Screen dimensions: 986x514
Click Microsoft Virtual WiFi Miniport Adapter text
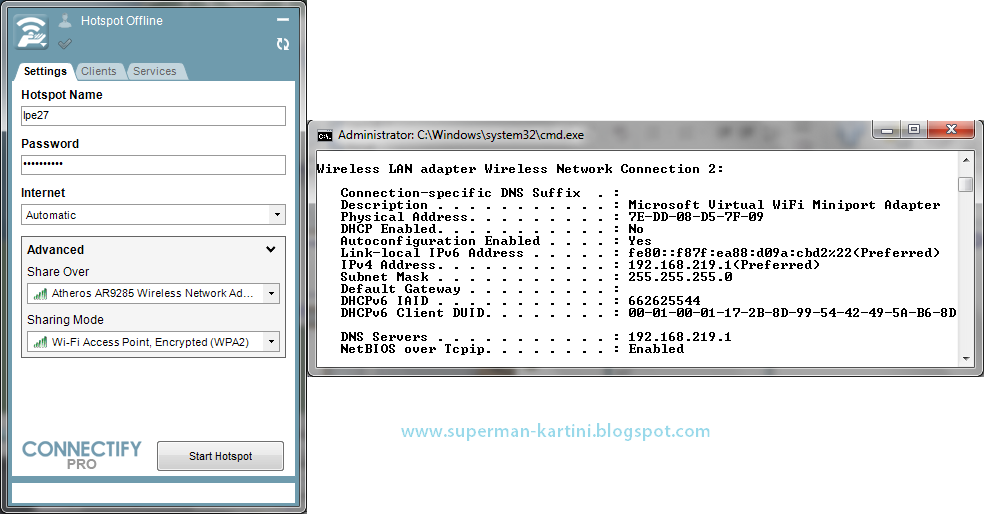[x=784, y=205]
